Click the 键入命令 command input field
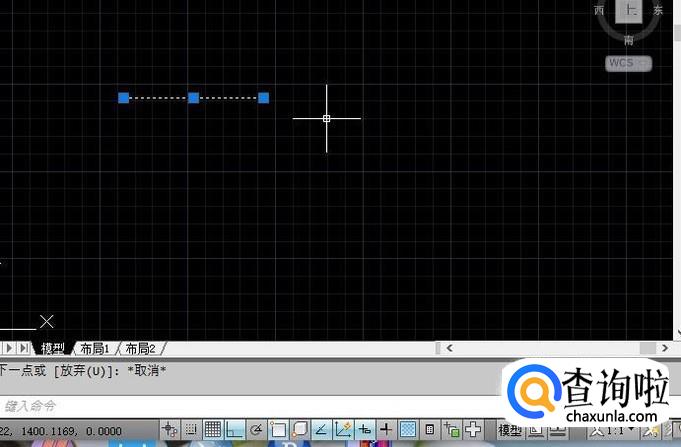 click(250, 407)
